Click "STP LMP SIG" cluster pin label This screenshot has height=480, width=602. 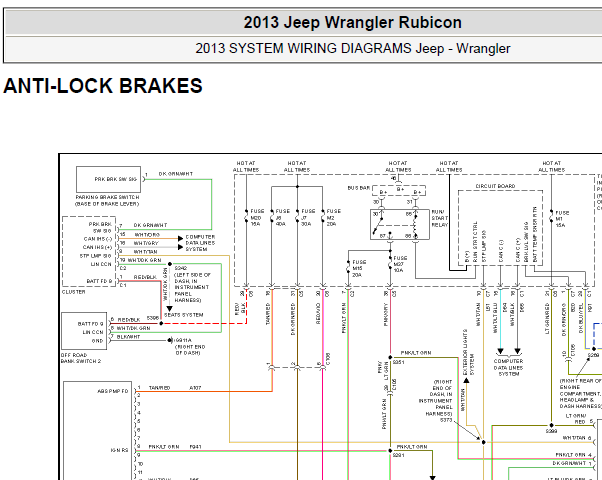(96, 256)
